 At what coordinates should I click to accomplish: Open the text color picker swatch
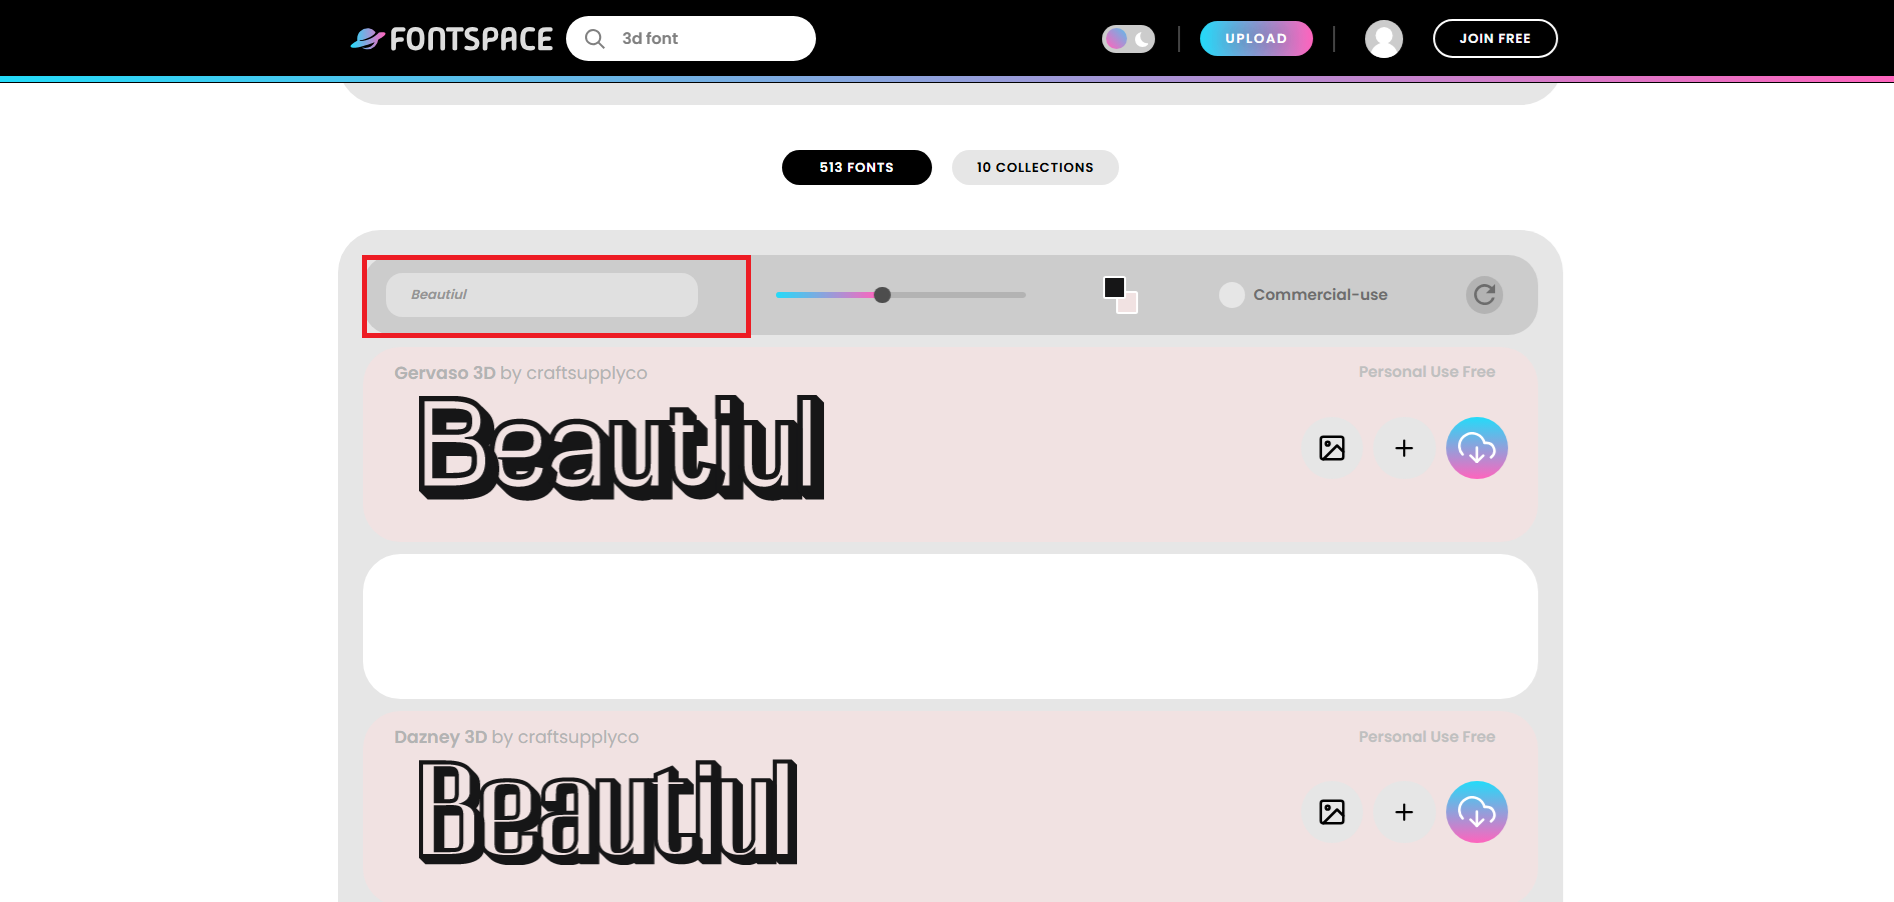click(1115, 287)
